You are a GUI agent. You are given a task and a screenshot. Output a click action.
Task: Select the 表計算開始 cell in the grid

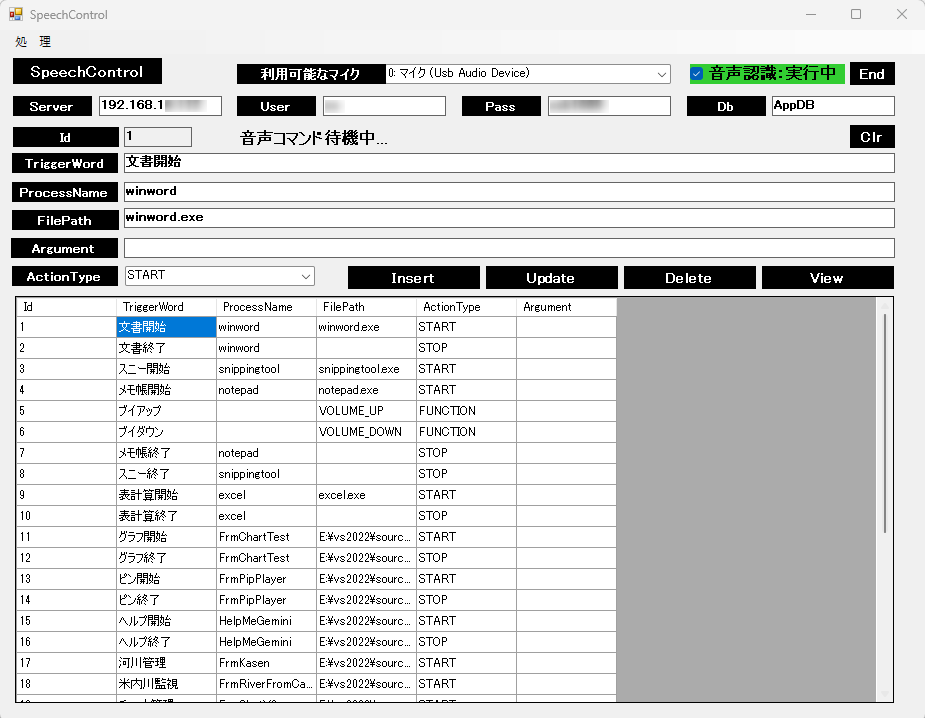[x=166, y=495]
